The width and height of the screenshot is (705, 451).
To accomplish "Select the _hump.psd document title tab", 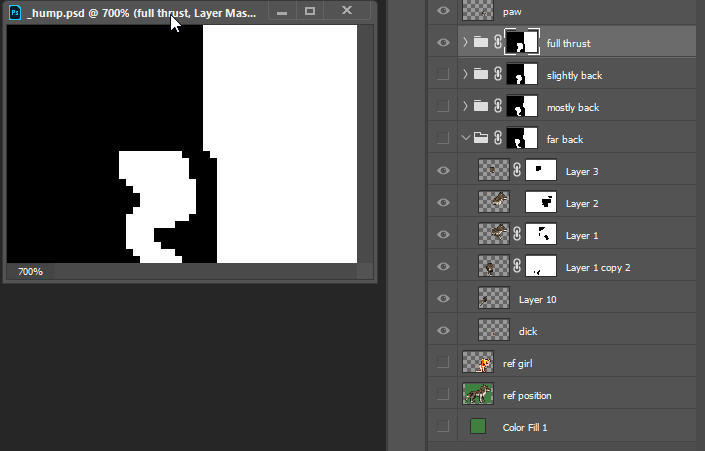I will (x=140, y=14).
